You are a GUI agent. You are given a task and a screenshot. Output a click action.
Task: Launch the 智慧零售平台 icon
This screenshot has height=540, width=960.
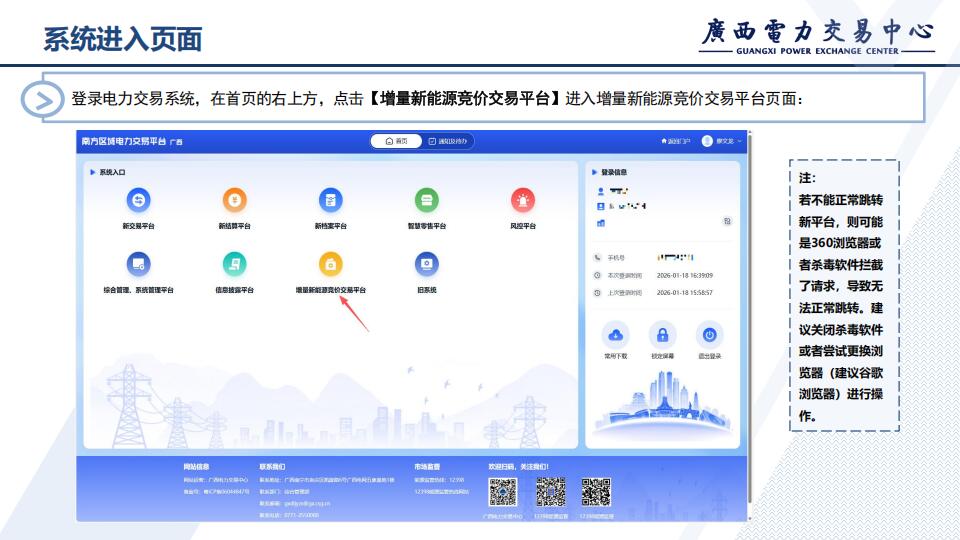427,201
